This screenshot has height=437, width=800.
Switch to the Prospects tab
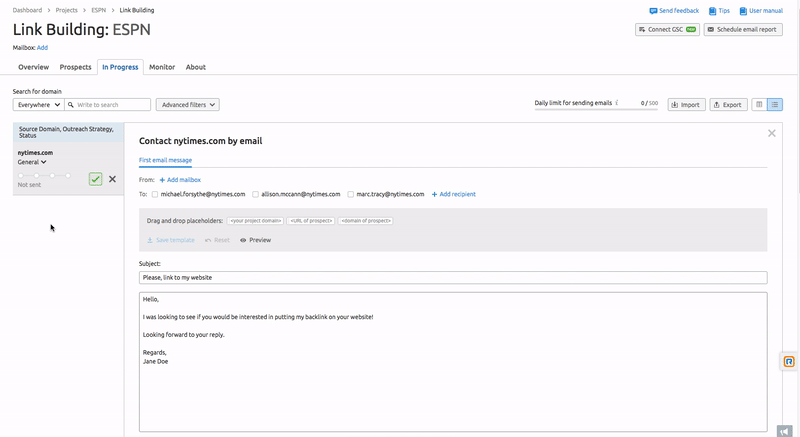coord(75,67)
